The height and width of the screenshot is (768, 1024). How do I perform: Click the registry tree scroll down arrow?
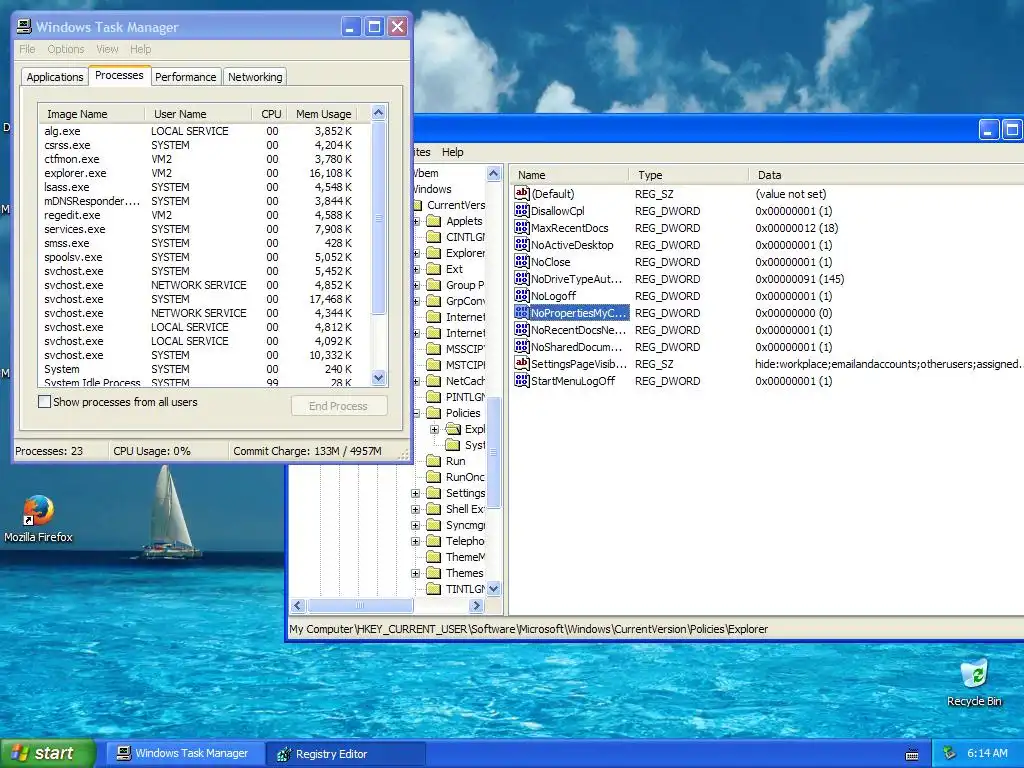point(494,588)
